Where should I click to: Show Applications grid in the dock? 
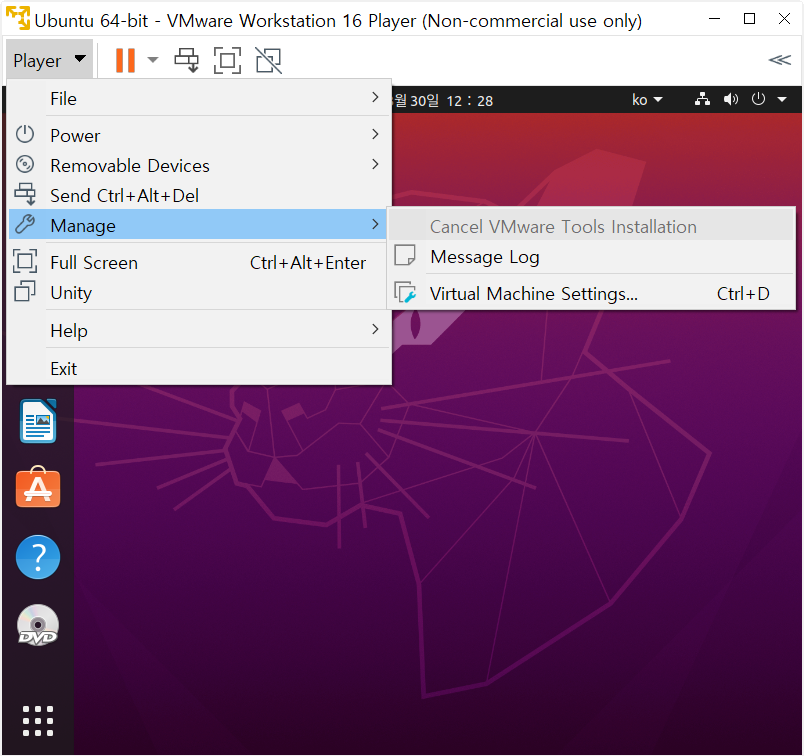click(x=38, y=721)
